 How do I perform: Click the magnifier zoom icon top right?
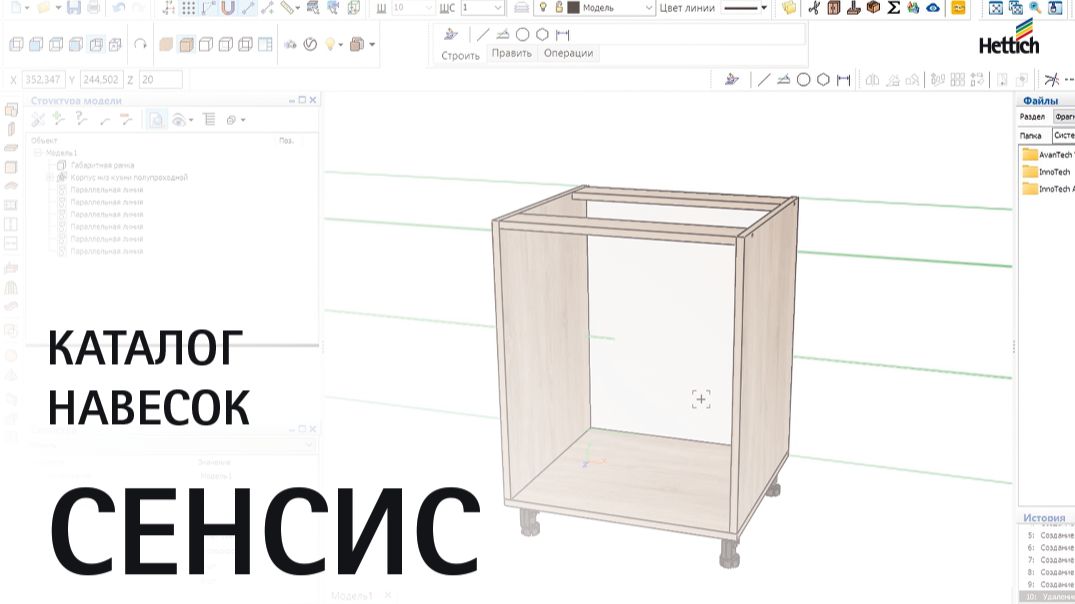[1035, 8]
